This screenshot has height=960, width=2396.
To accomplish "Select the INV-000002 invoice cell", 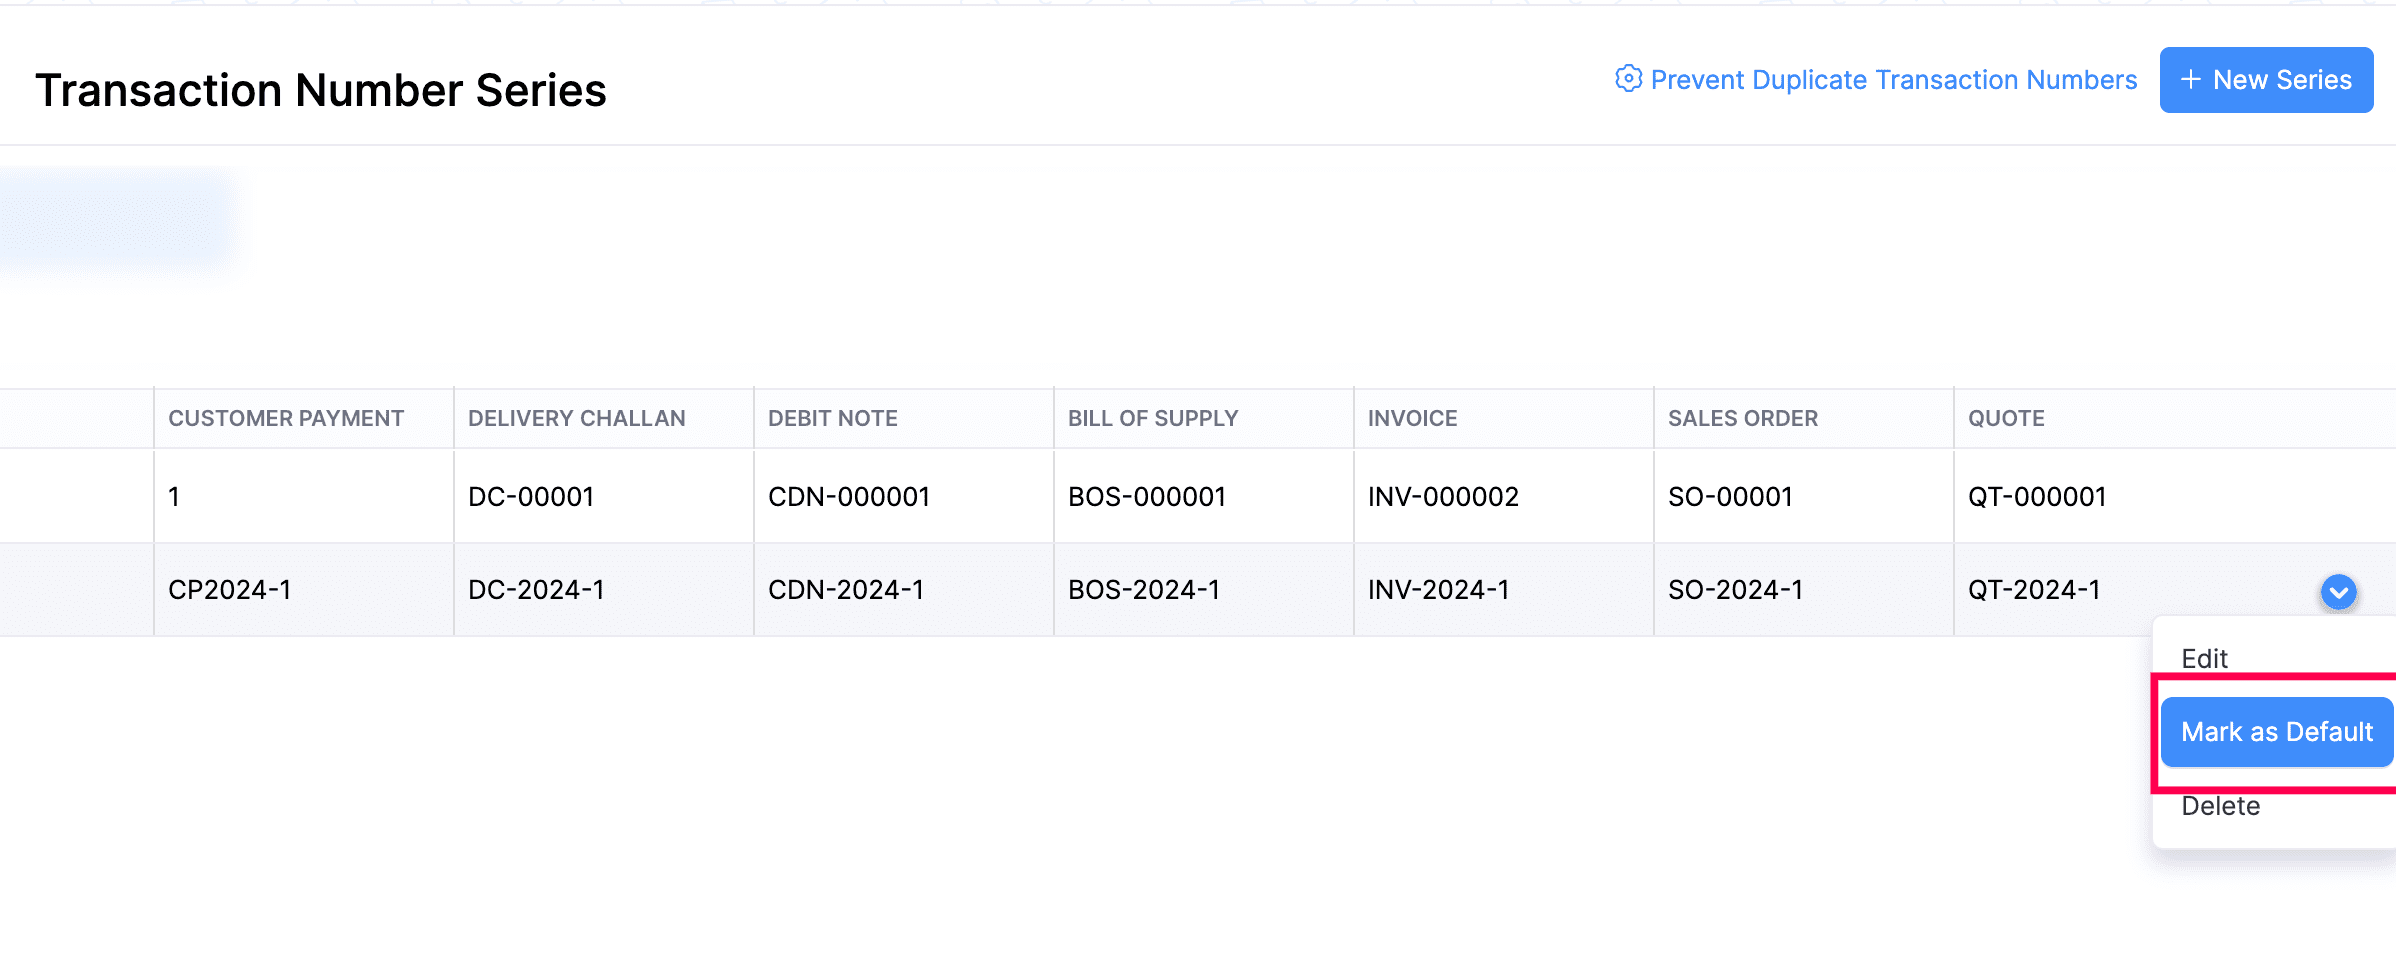I will click(x=1442, y=497).
